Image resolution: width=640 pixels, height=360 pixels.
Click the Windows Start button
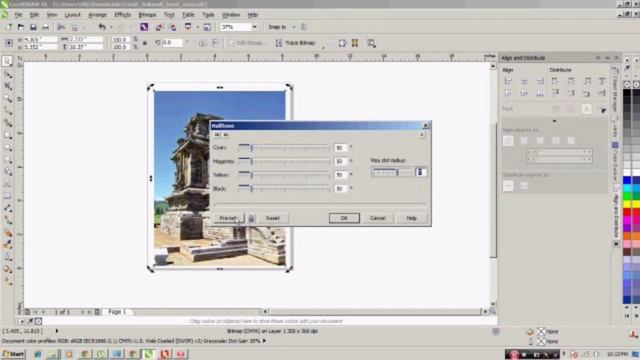click(x=13, y=354)
